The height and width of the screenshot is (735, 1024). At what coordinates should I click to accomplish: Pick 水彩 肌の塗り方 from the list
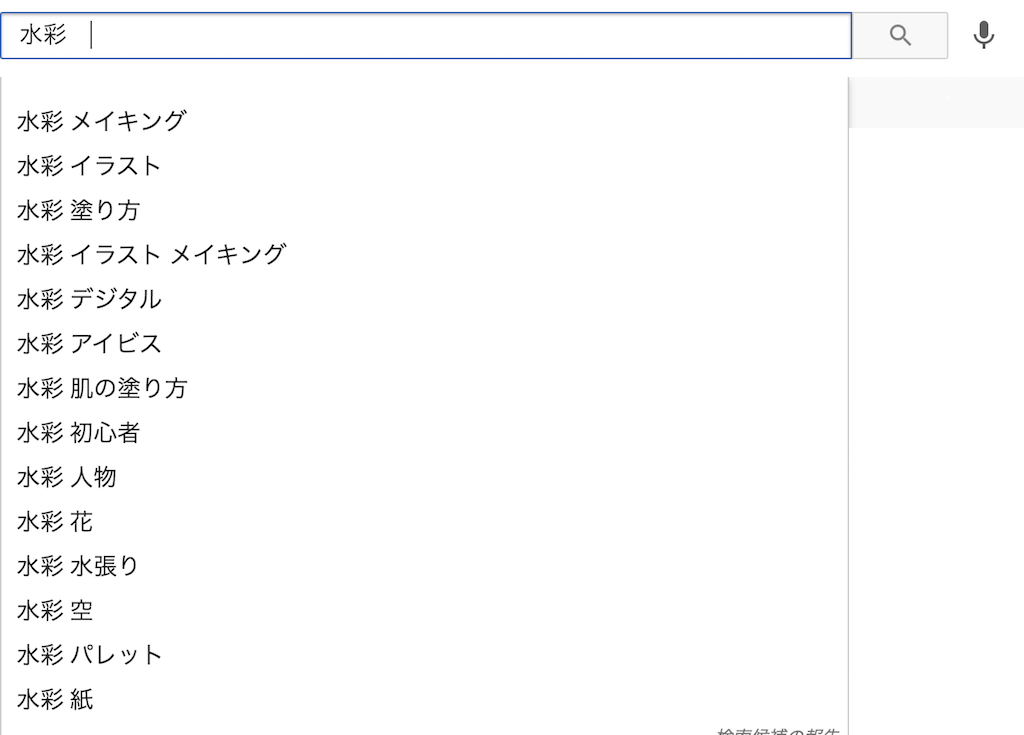pyautogui.click(x=102, y=388)
